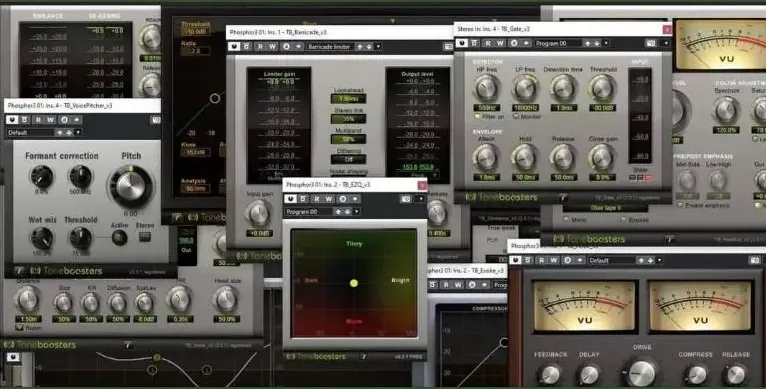
Task: Click the power bypass icon in TB_Barricade toolbar
Action: coord(234,46)
